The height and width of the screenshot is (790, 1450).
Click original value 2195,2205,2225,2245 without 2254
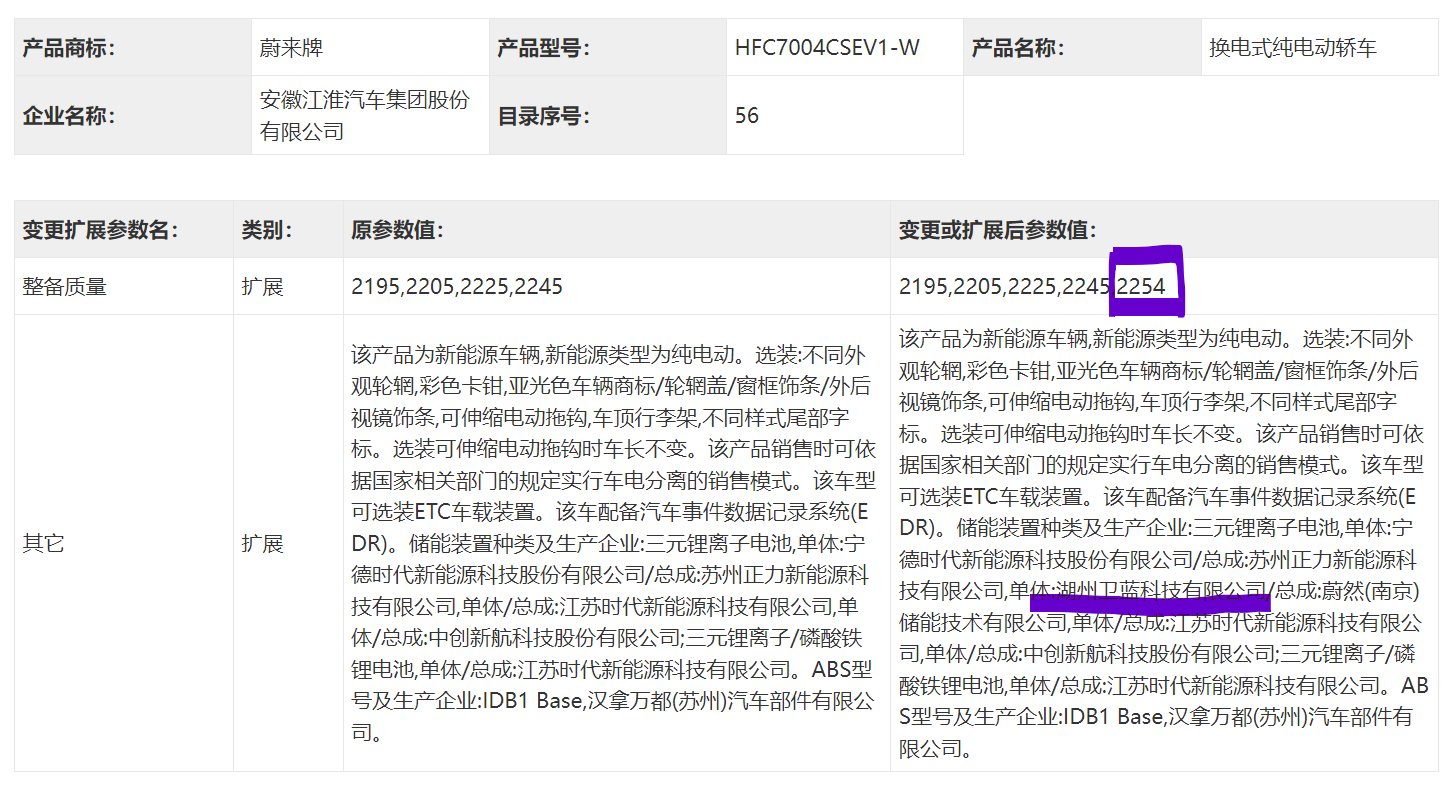457,287
